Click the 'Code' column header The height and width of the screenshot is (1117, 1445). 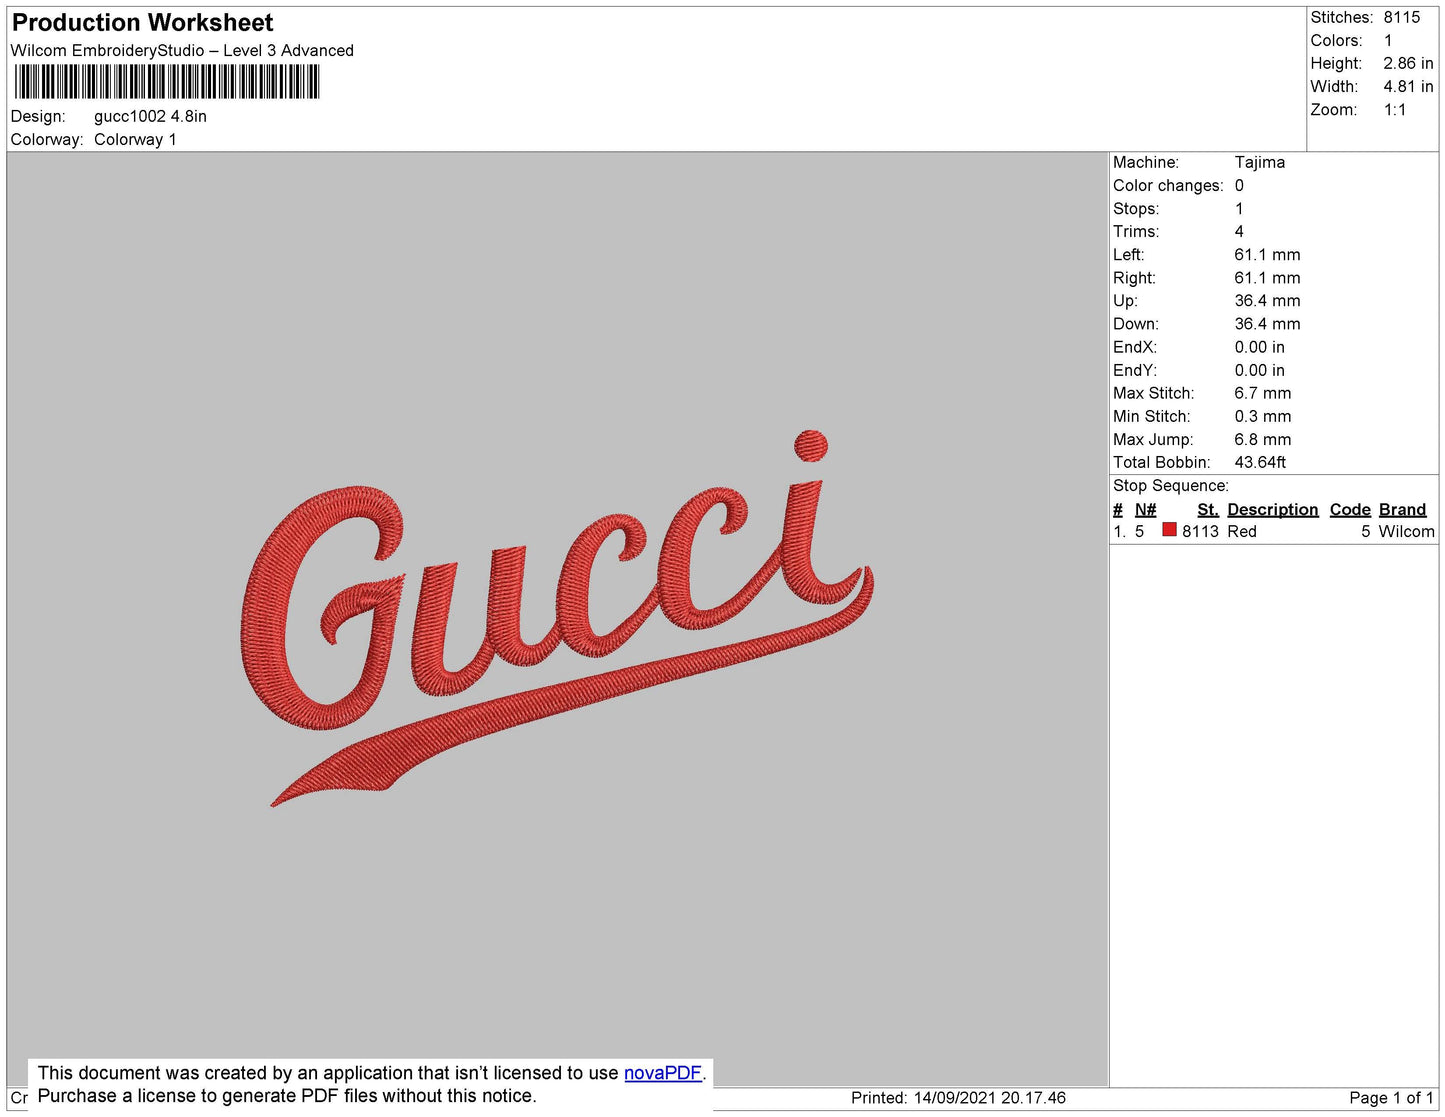pyautogui.click(x=1350, y=509)
